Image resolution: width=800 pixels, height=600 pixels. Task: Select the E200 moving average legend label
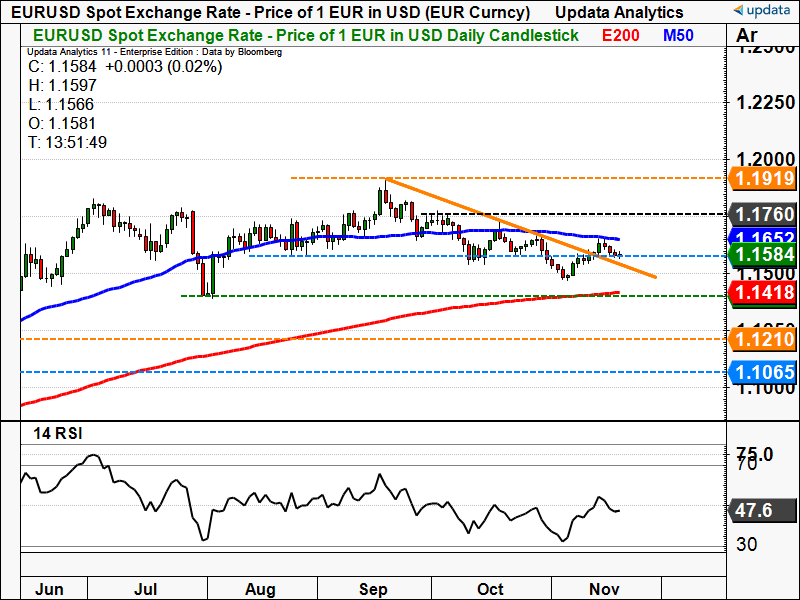(x=622, y=35)
